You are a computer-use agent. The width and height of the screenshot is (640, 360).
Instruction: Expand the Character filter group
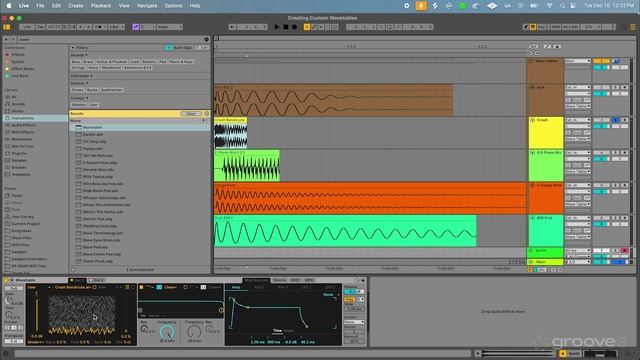(82, 76)
